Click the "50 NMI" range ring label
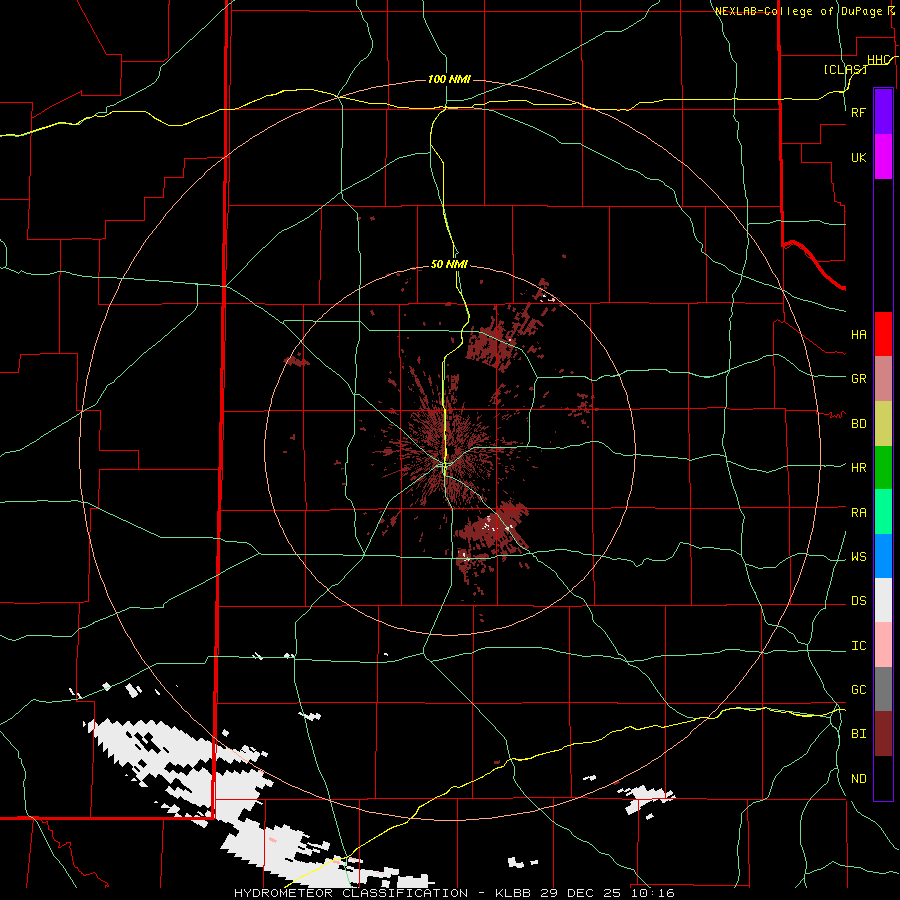This screenshot has height=900, width=900. (449, 264)
